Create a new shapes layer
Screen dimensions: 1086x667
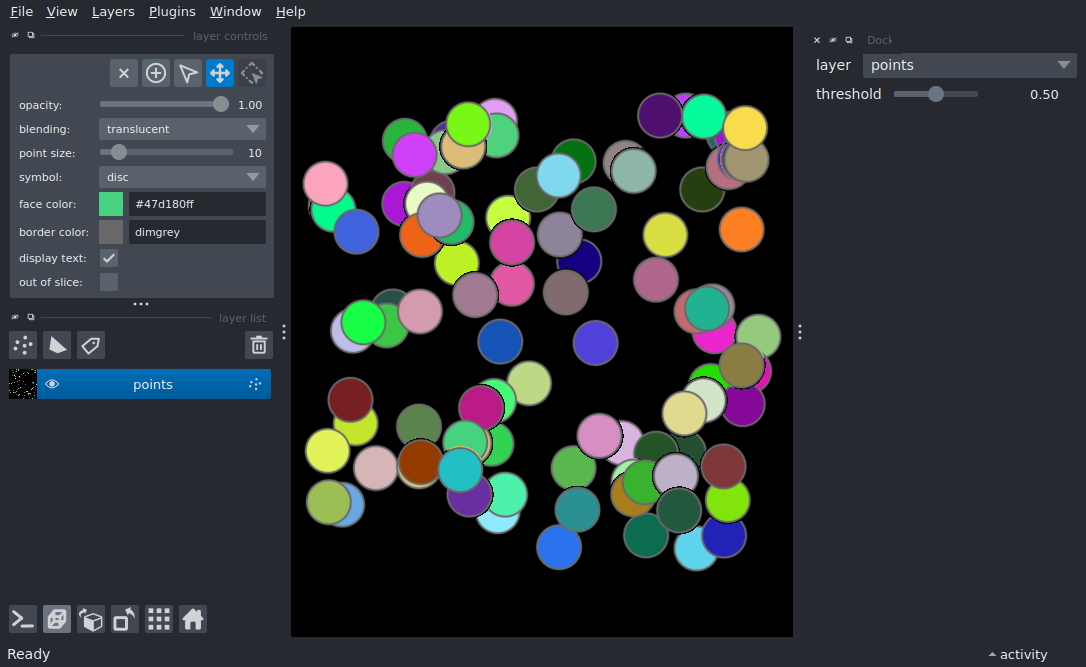click(x=57, y=345)
